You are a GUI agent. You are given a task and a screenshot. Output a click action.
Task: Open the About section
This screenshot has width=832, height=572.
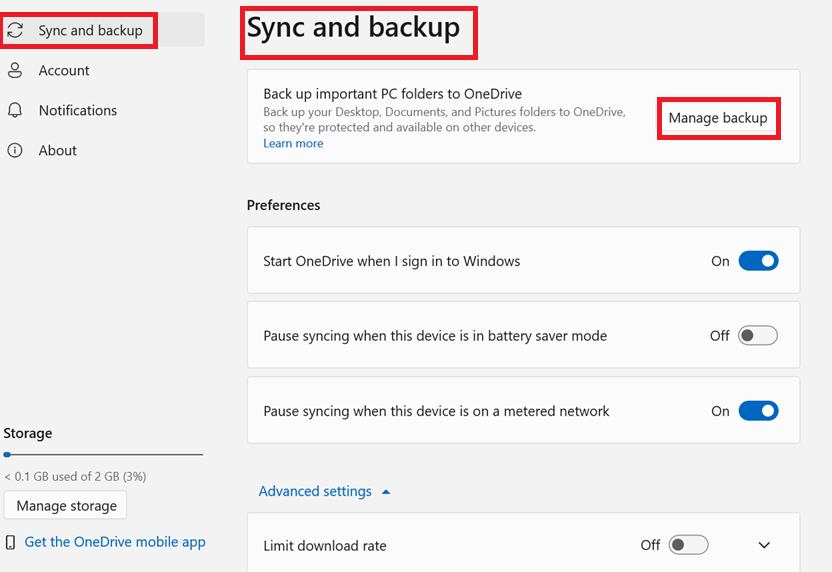tap(57, 151)
